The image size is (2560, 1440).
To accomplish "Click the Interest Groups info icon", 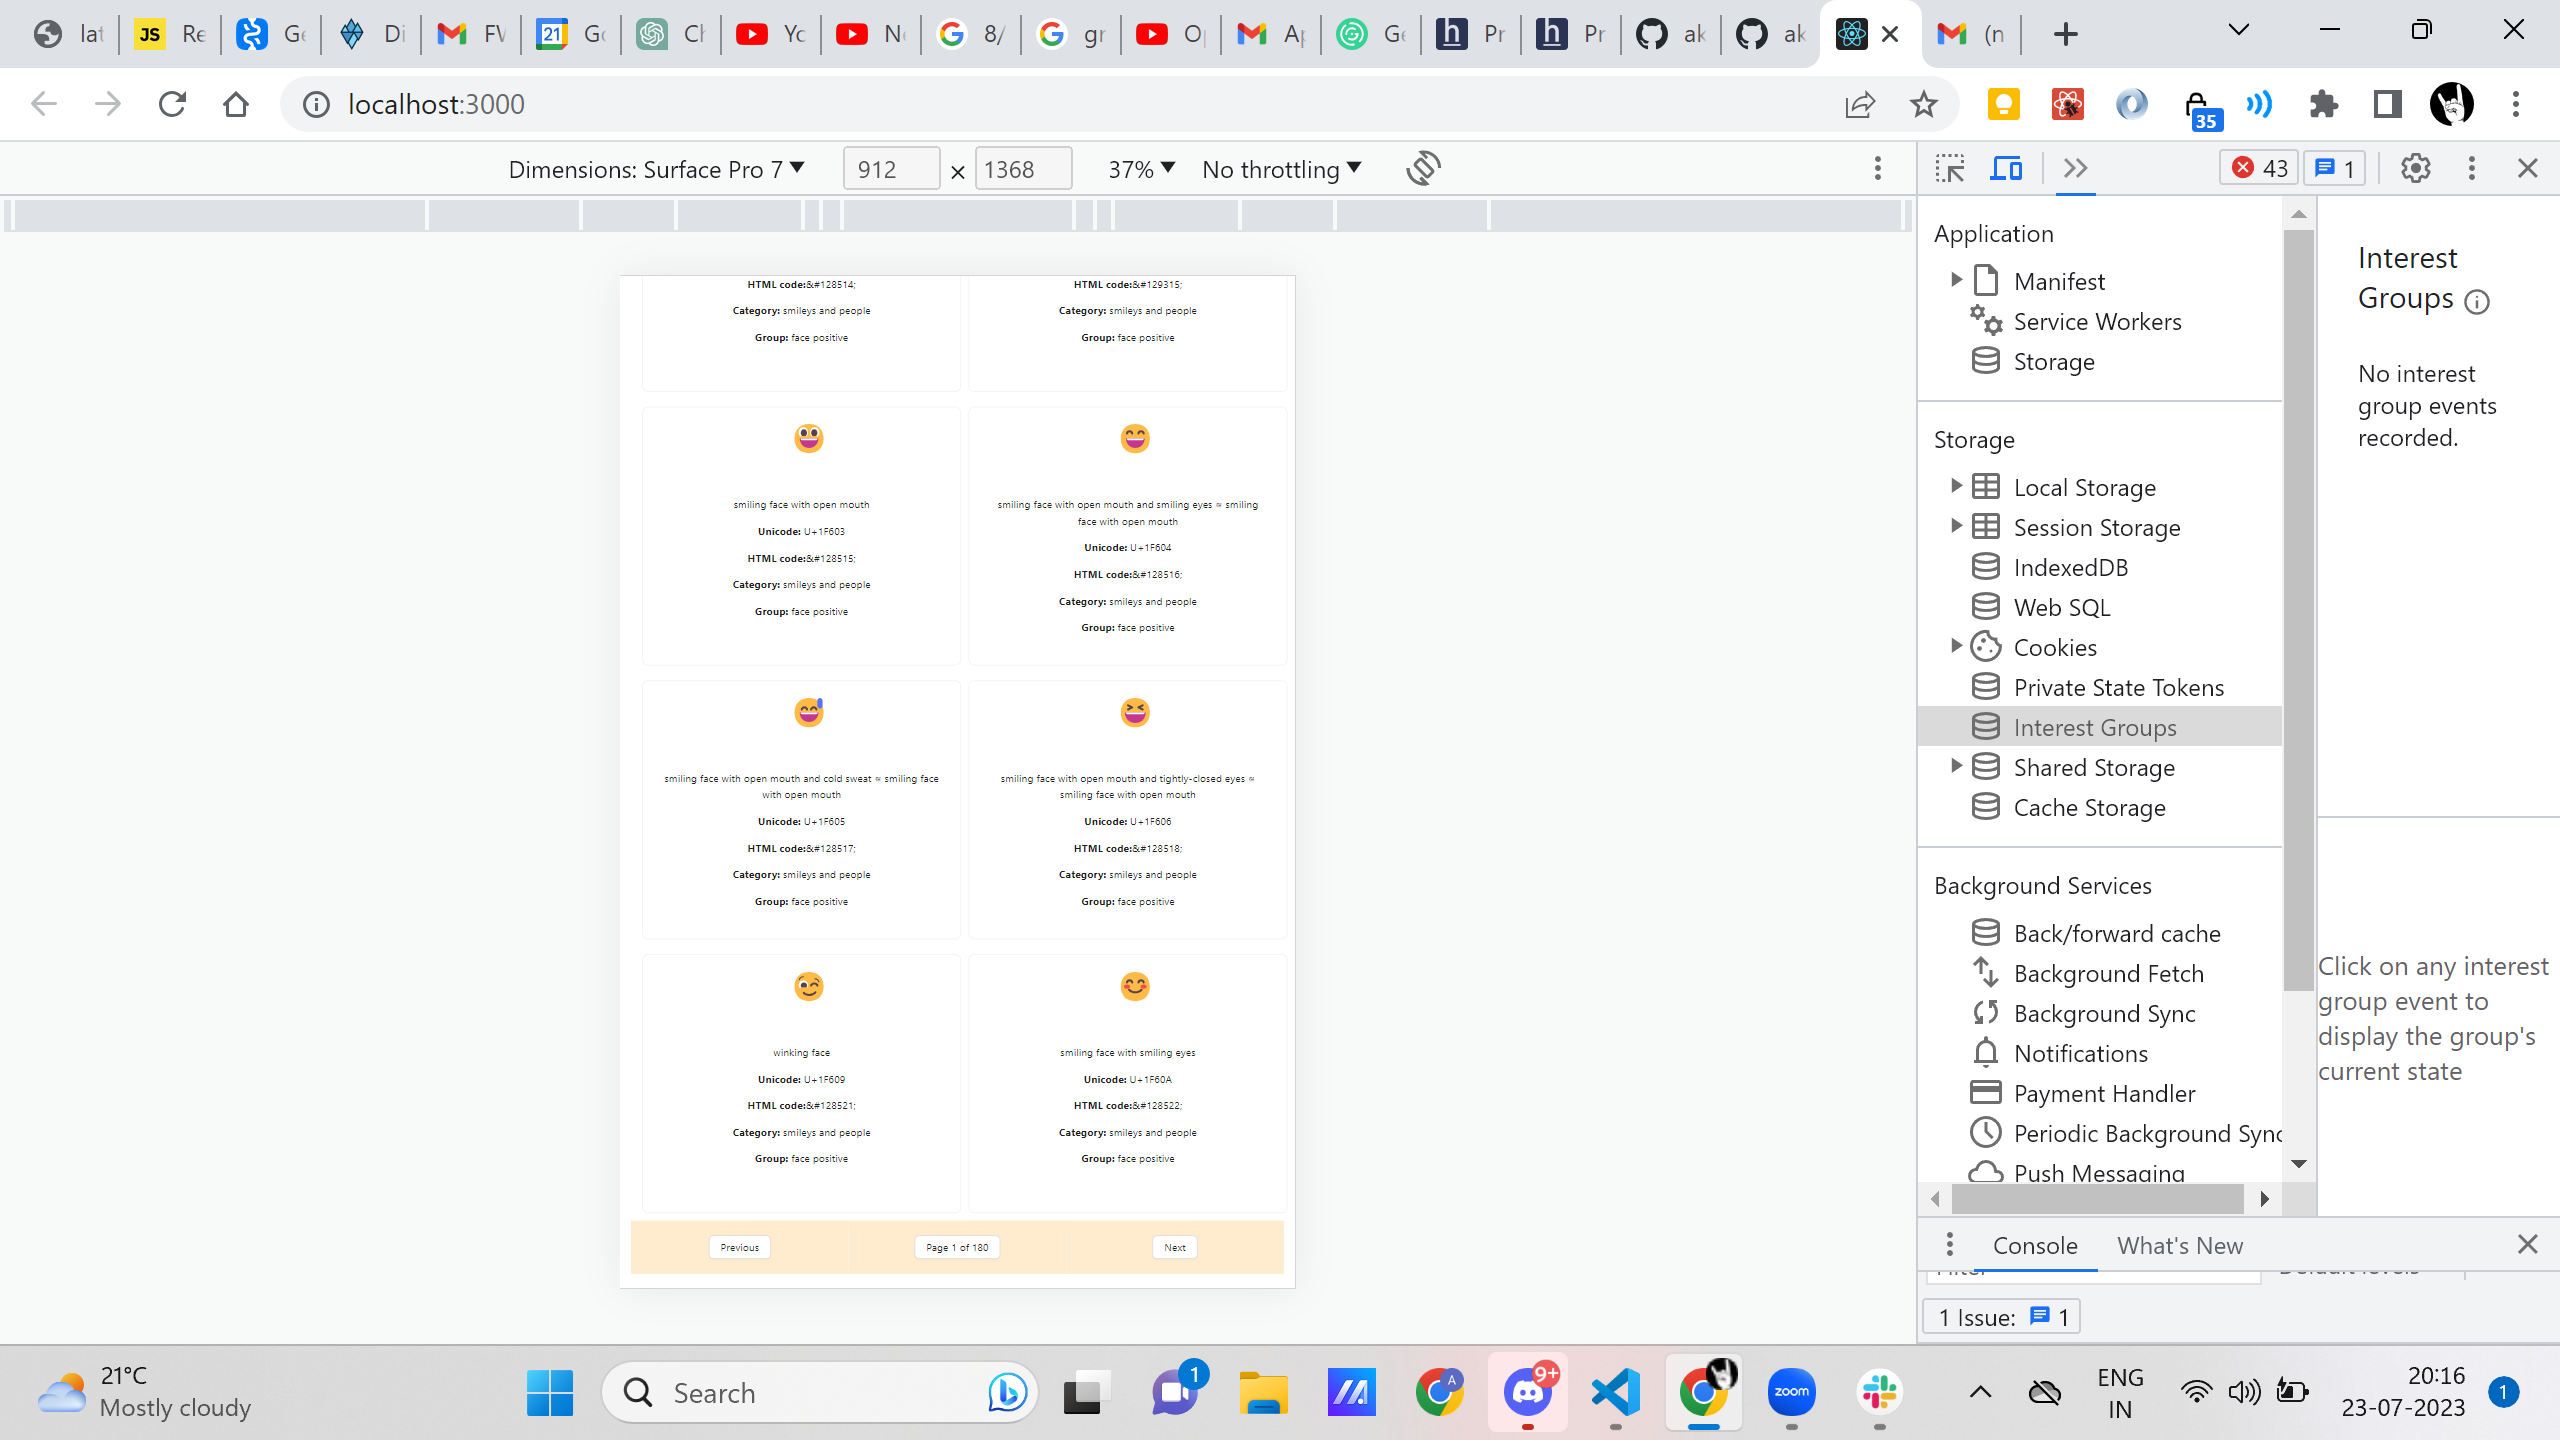I will (2477, 301).
